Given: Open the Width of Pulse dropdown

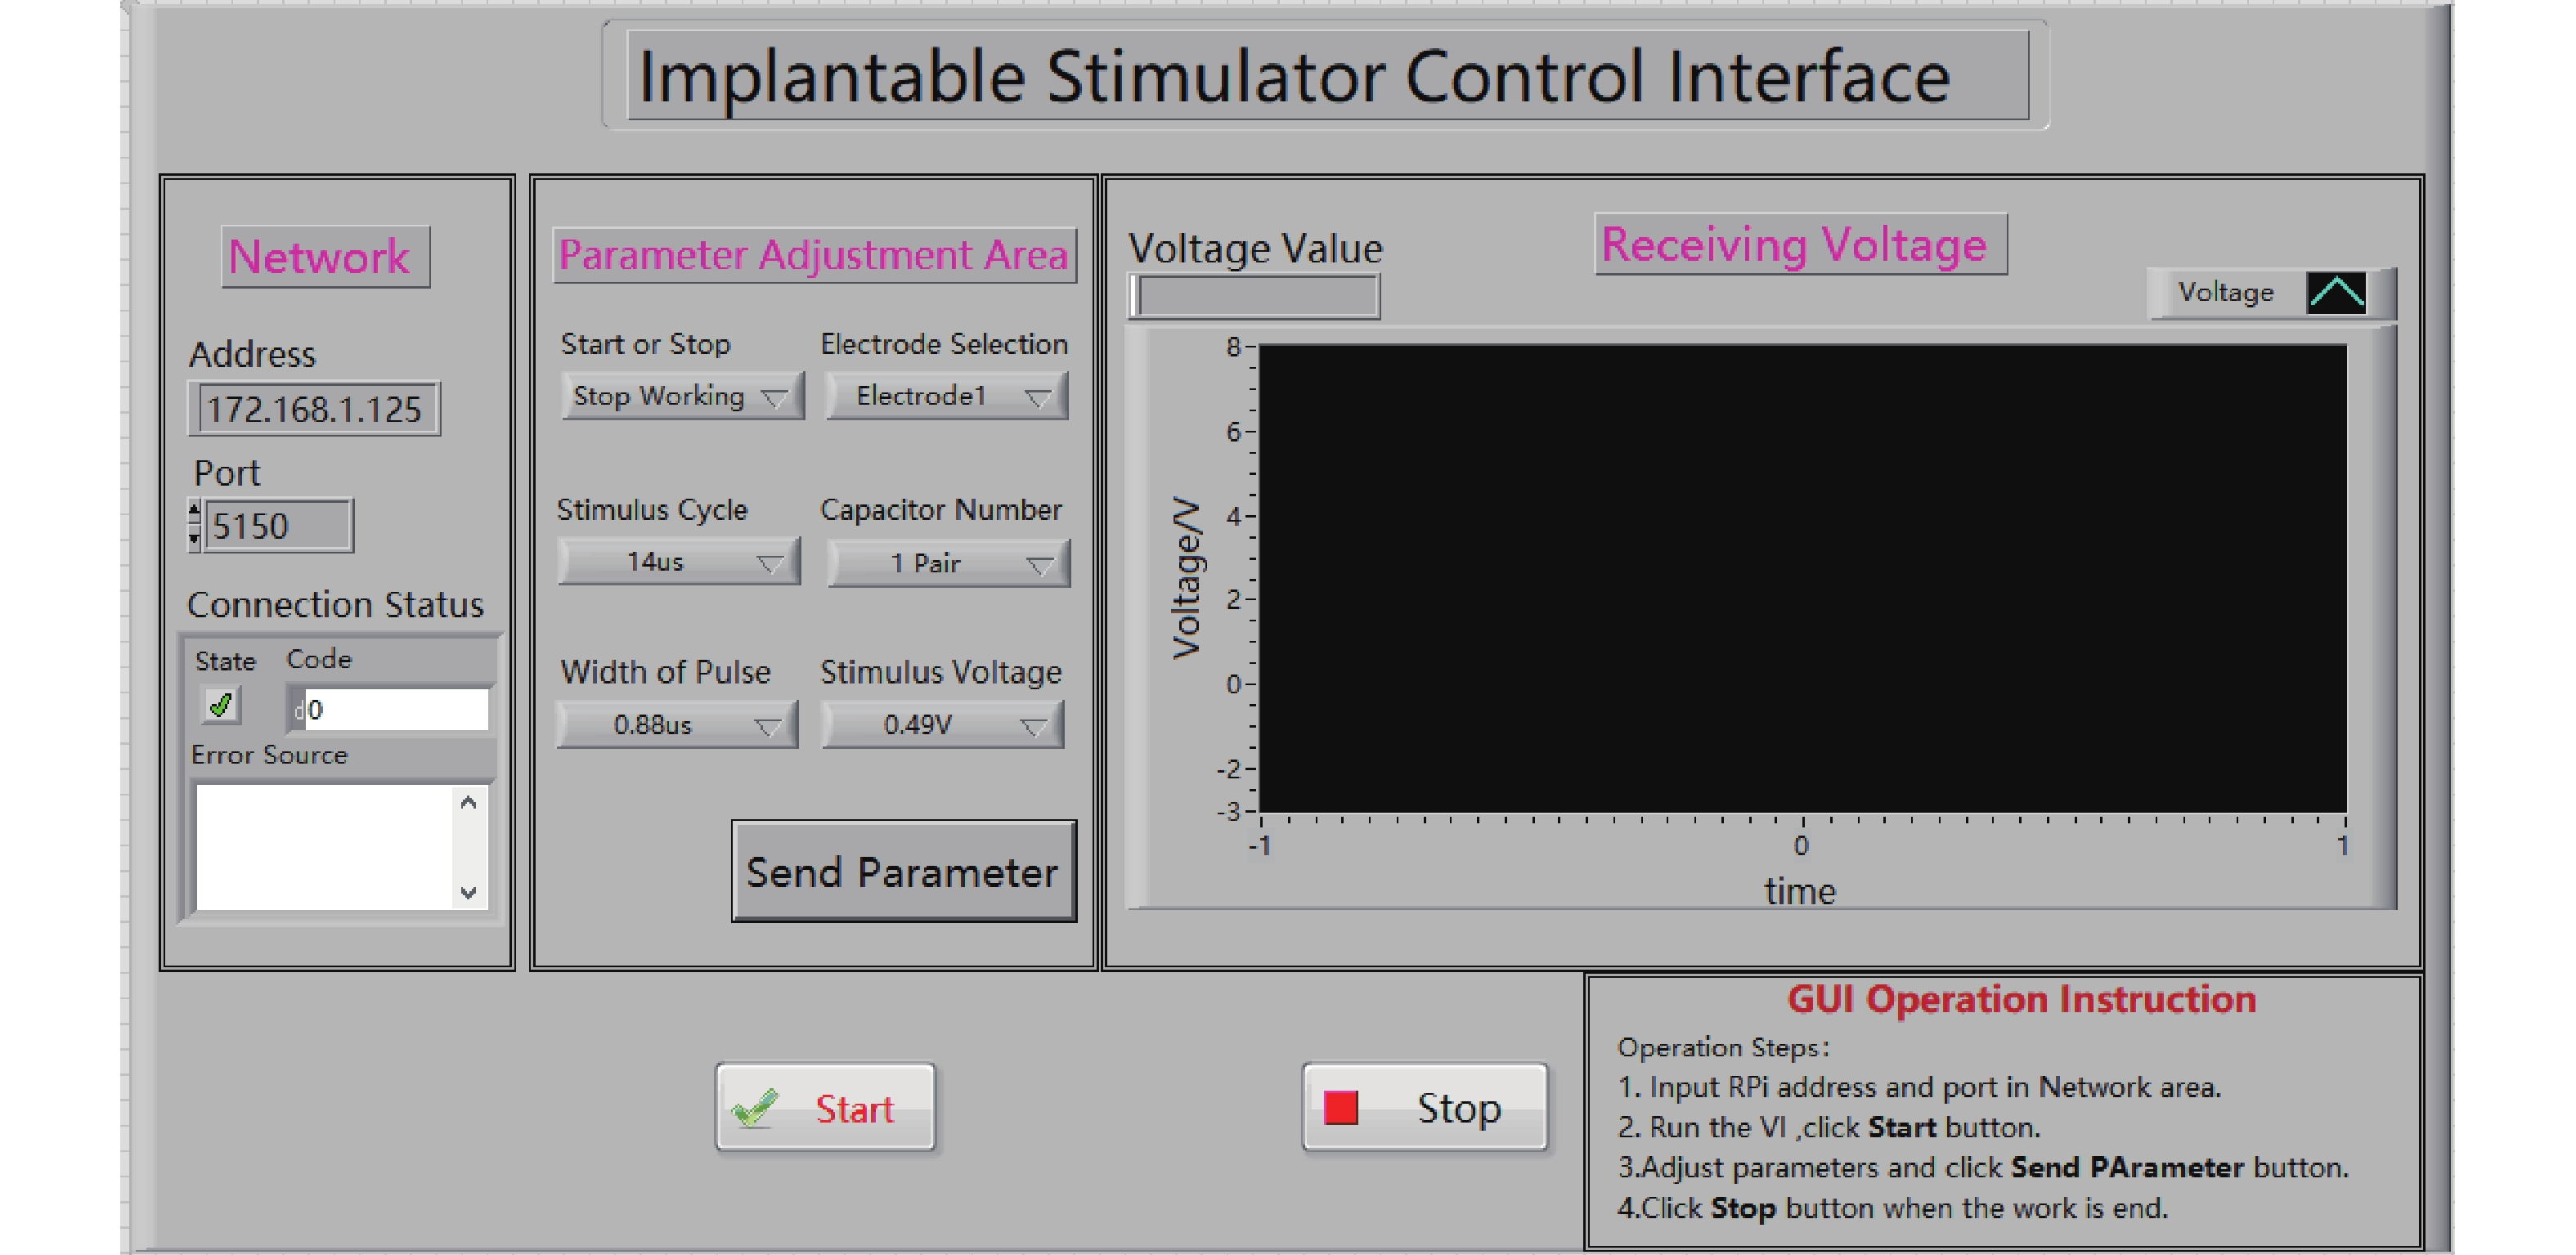Looking at the screenshot, I should tap(677, 725).
